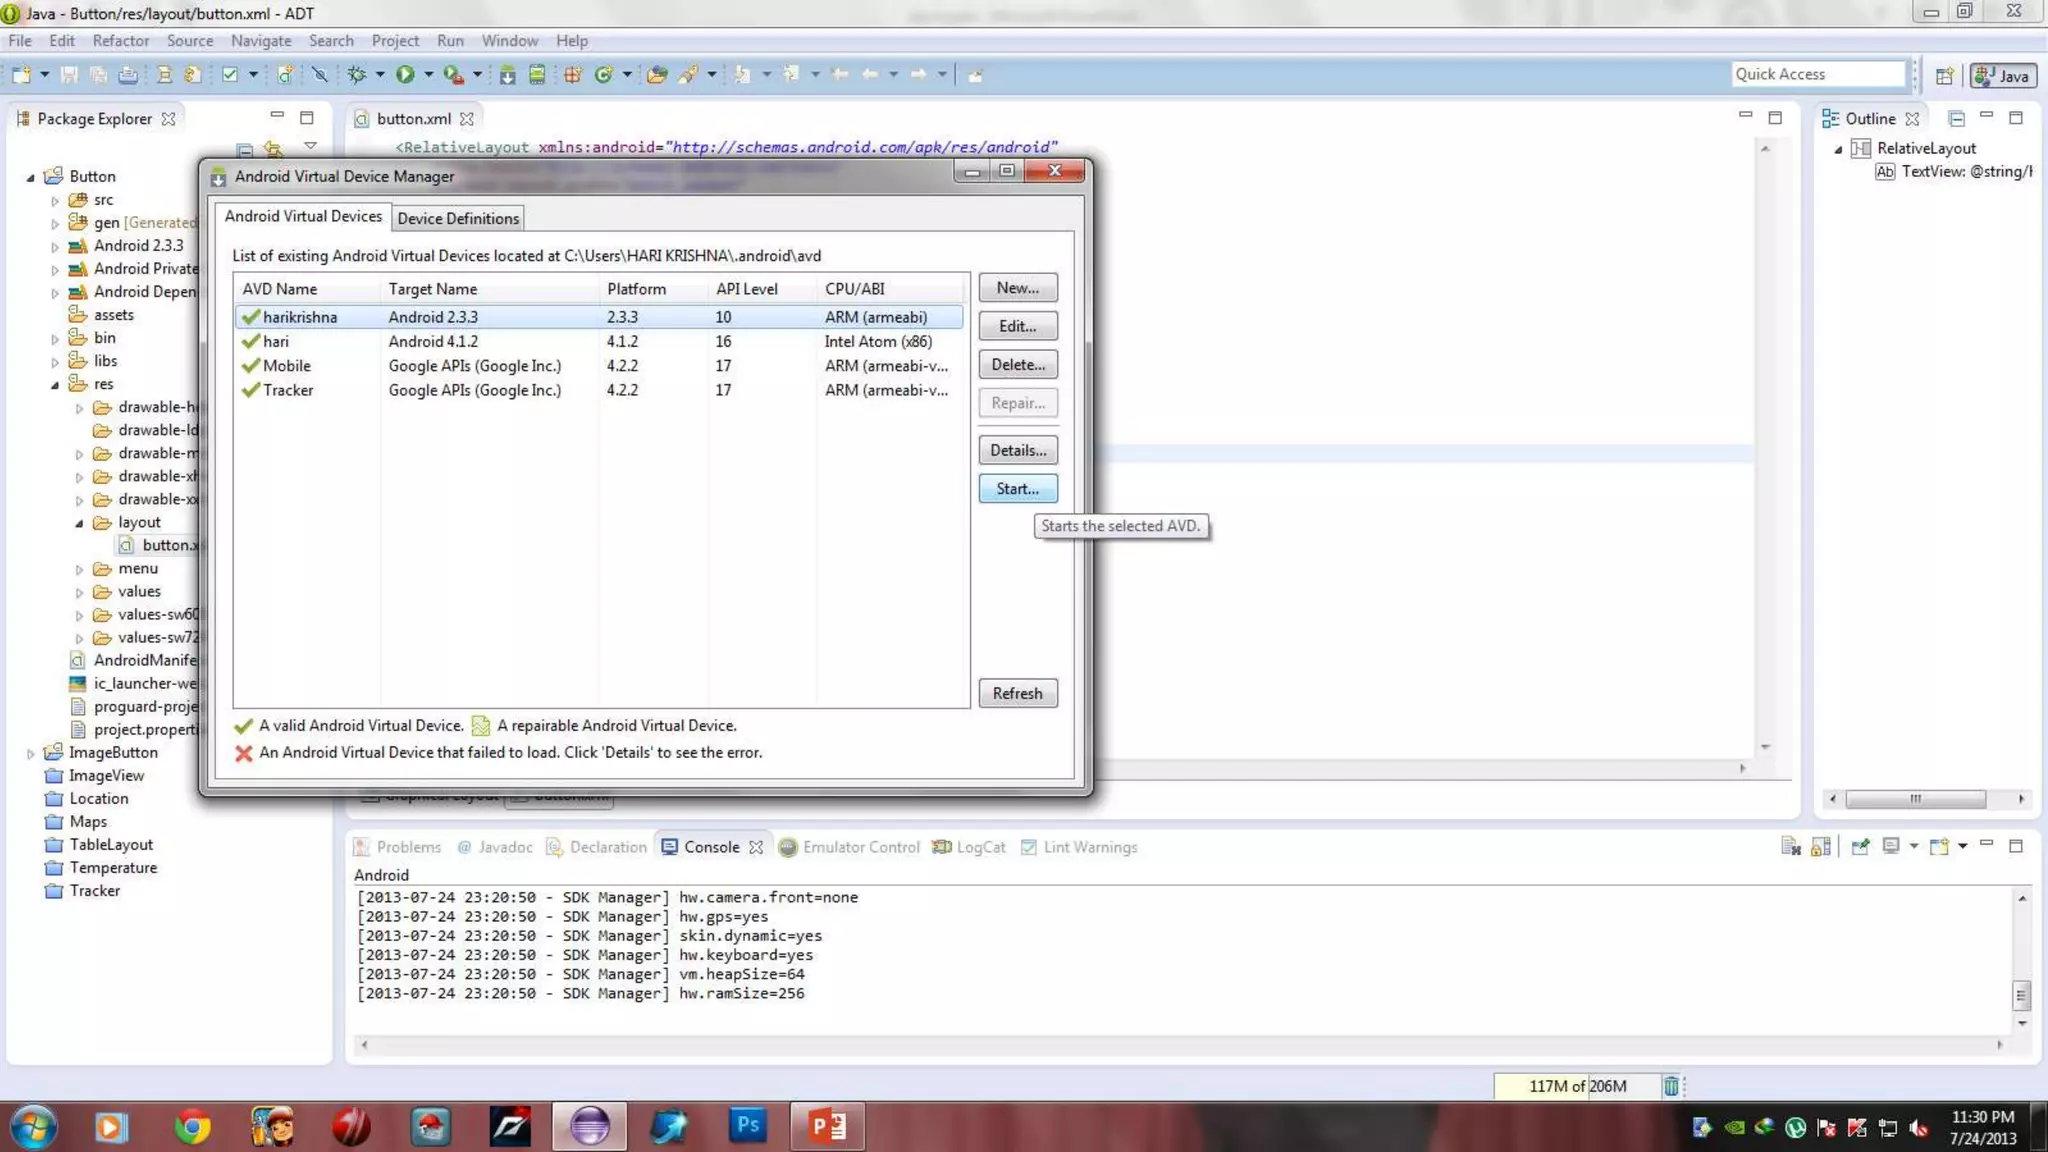Screen dimensions: 2048x1152
Task: Click the Refresh button in AVD Manager
Action: pos(1017,693)
